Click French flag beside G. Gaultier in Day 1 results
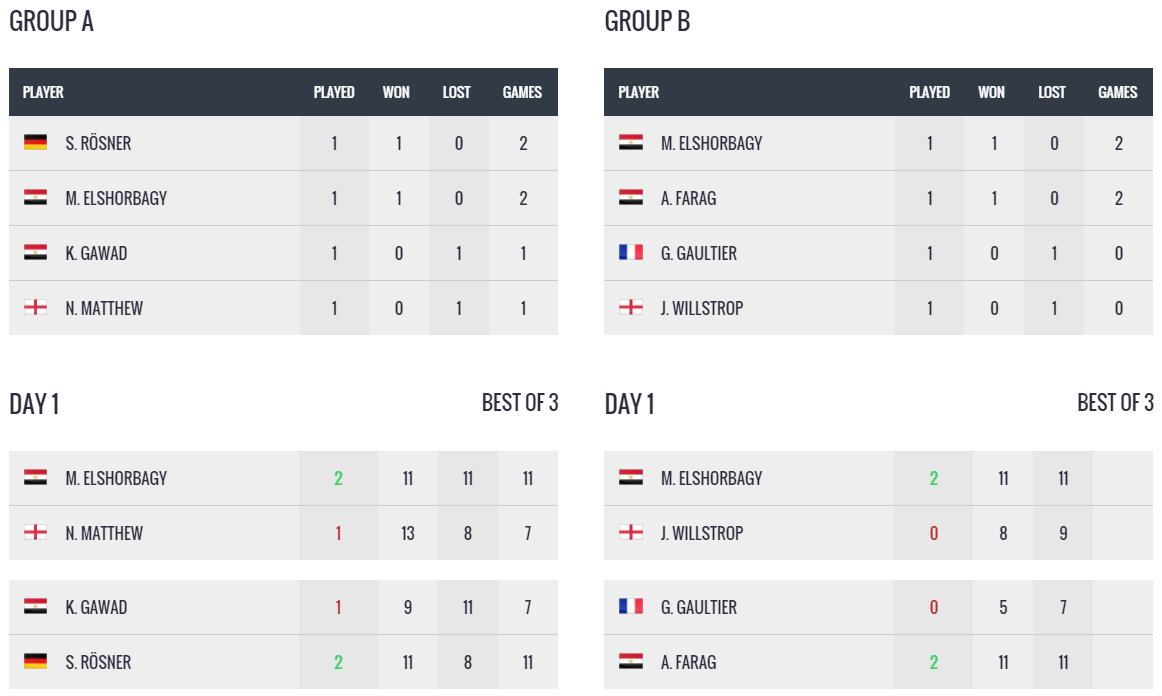 630,607
